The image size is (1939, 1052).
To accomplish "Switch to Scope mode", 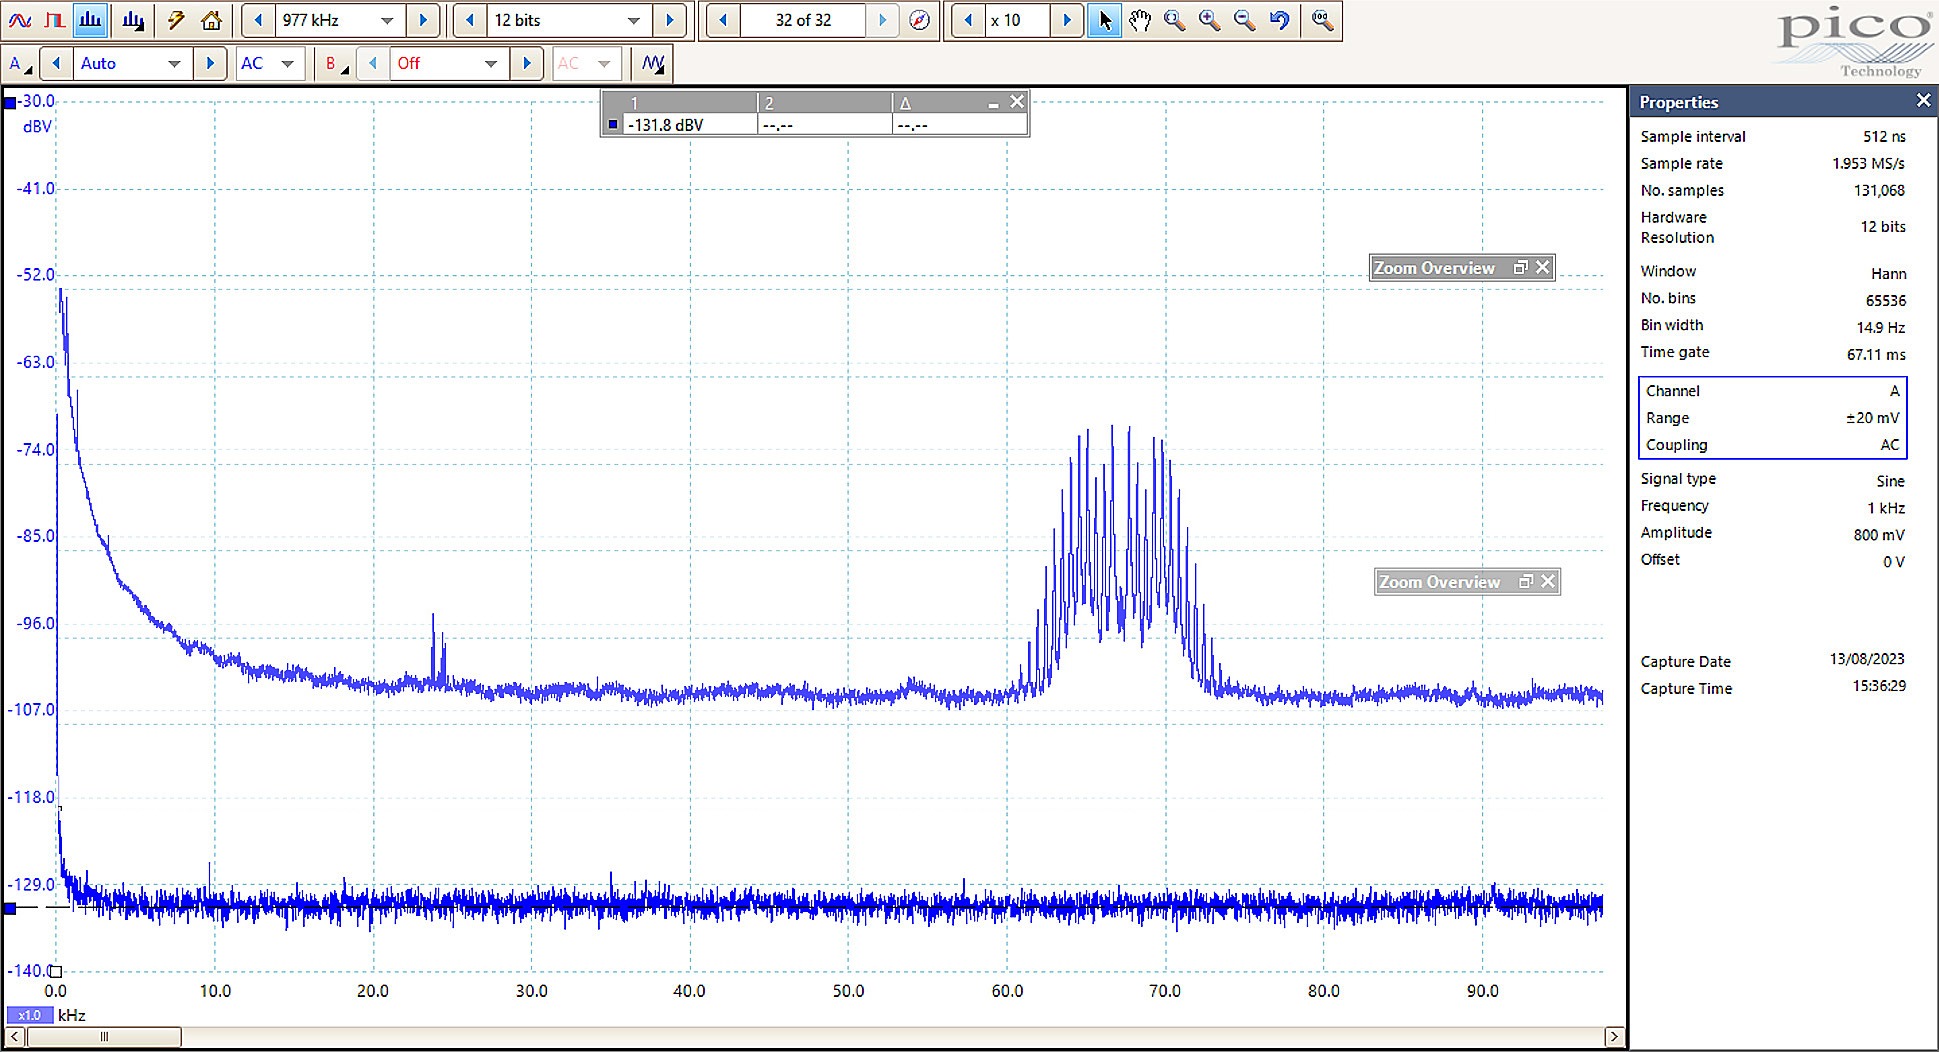I will 19,20.
